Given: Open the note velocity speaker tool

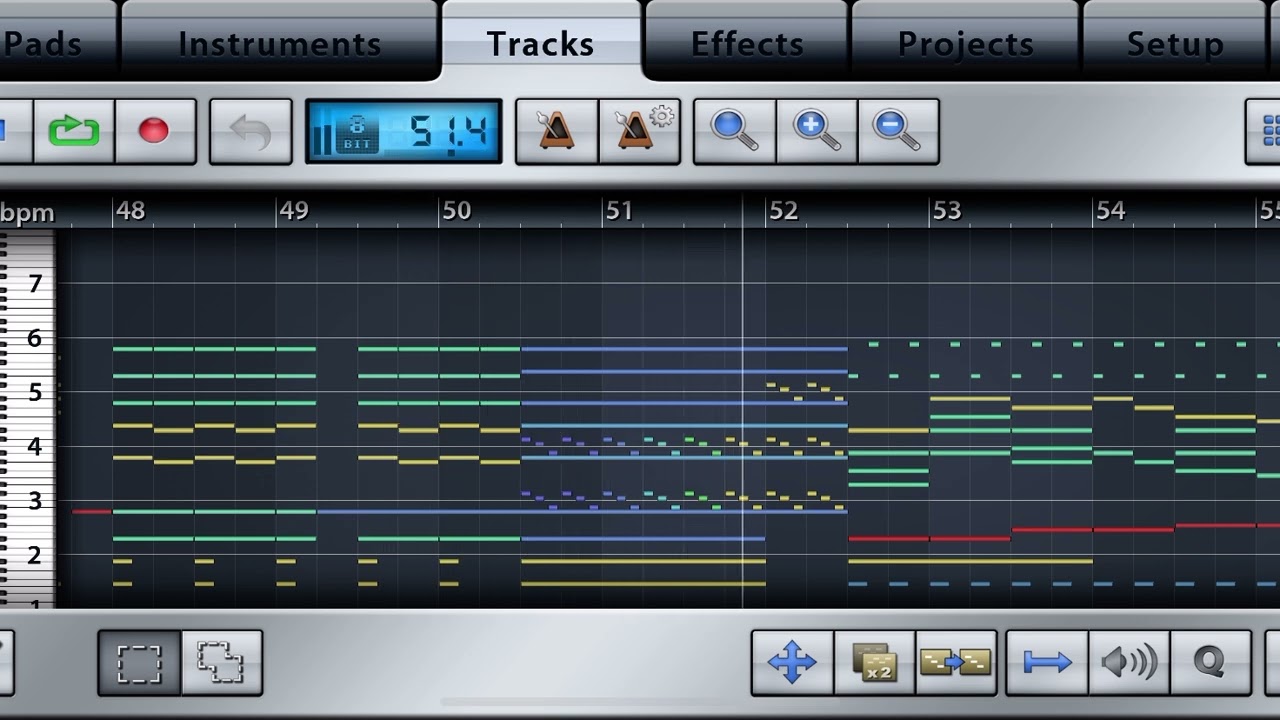Looking at the screenshot, I should point(1129,662).
